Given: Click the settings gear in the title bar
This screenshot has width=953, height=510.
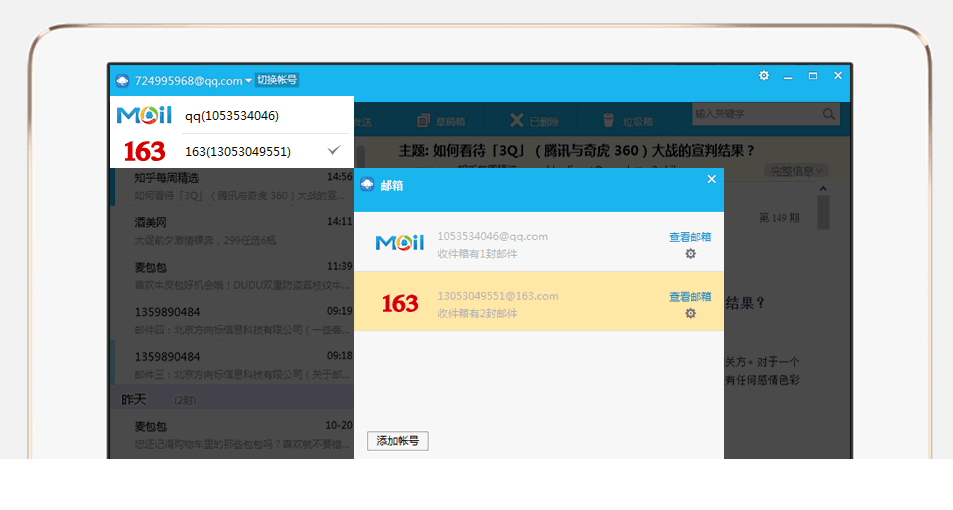Looking at the screenshot, I should point(764,76).
